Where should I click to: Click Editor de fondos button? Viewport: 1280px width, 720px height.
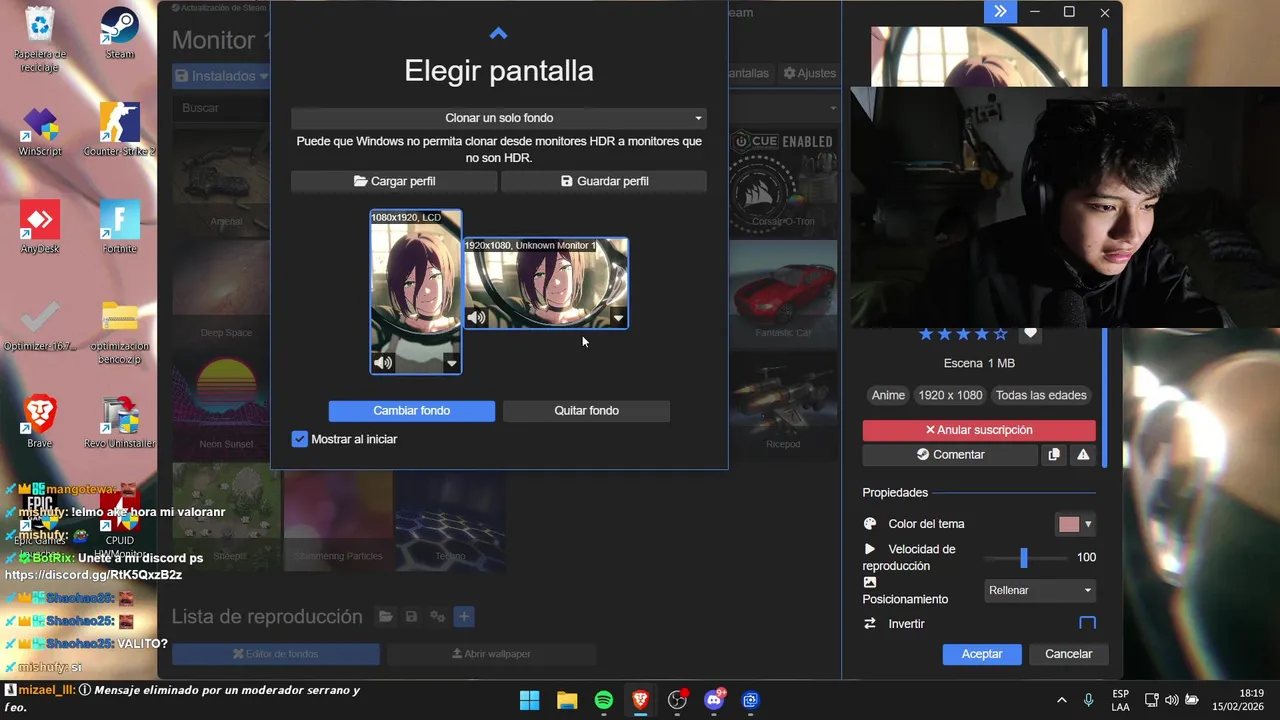(276, 654)
